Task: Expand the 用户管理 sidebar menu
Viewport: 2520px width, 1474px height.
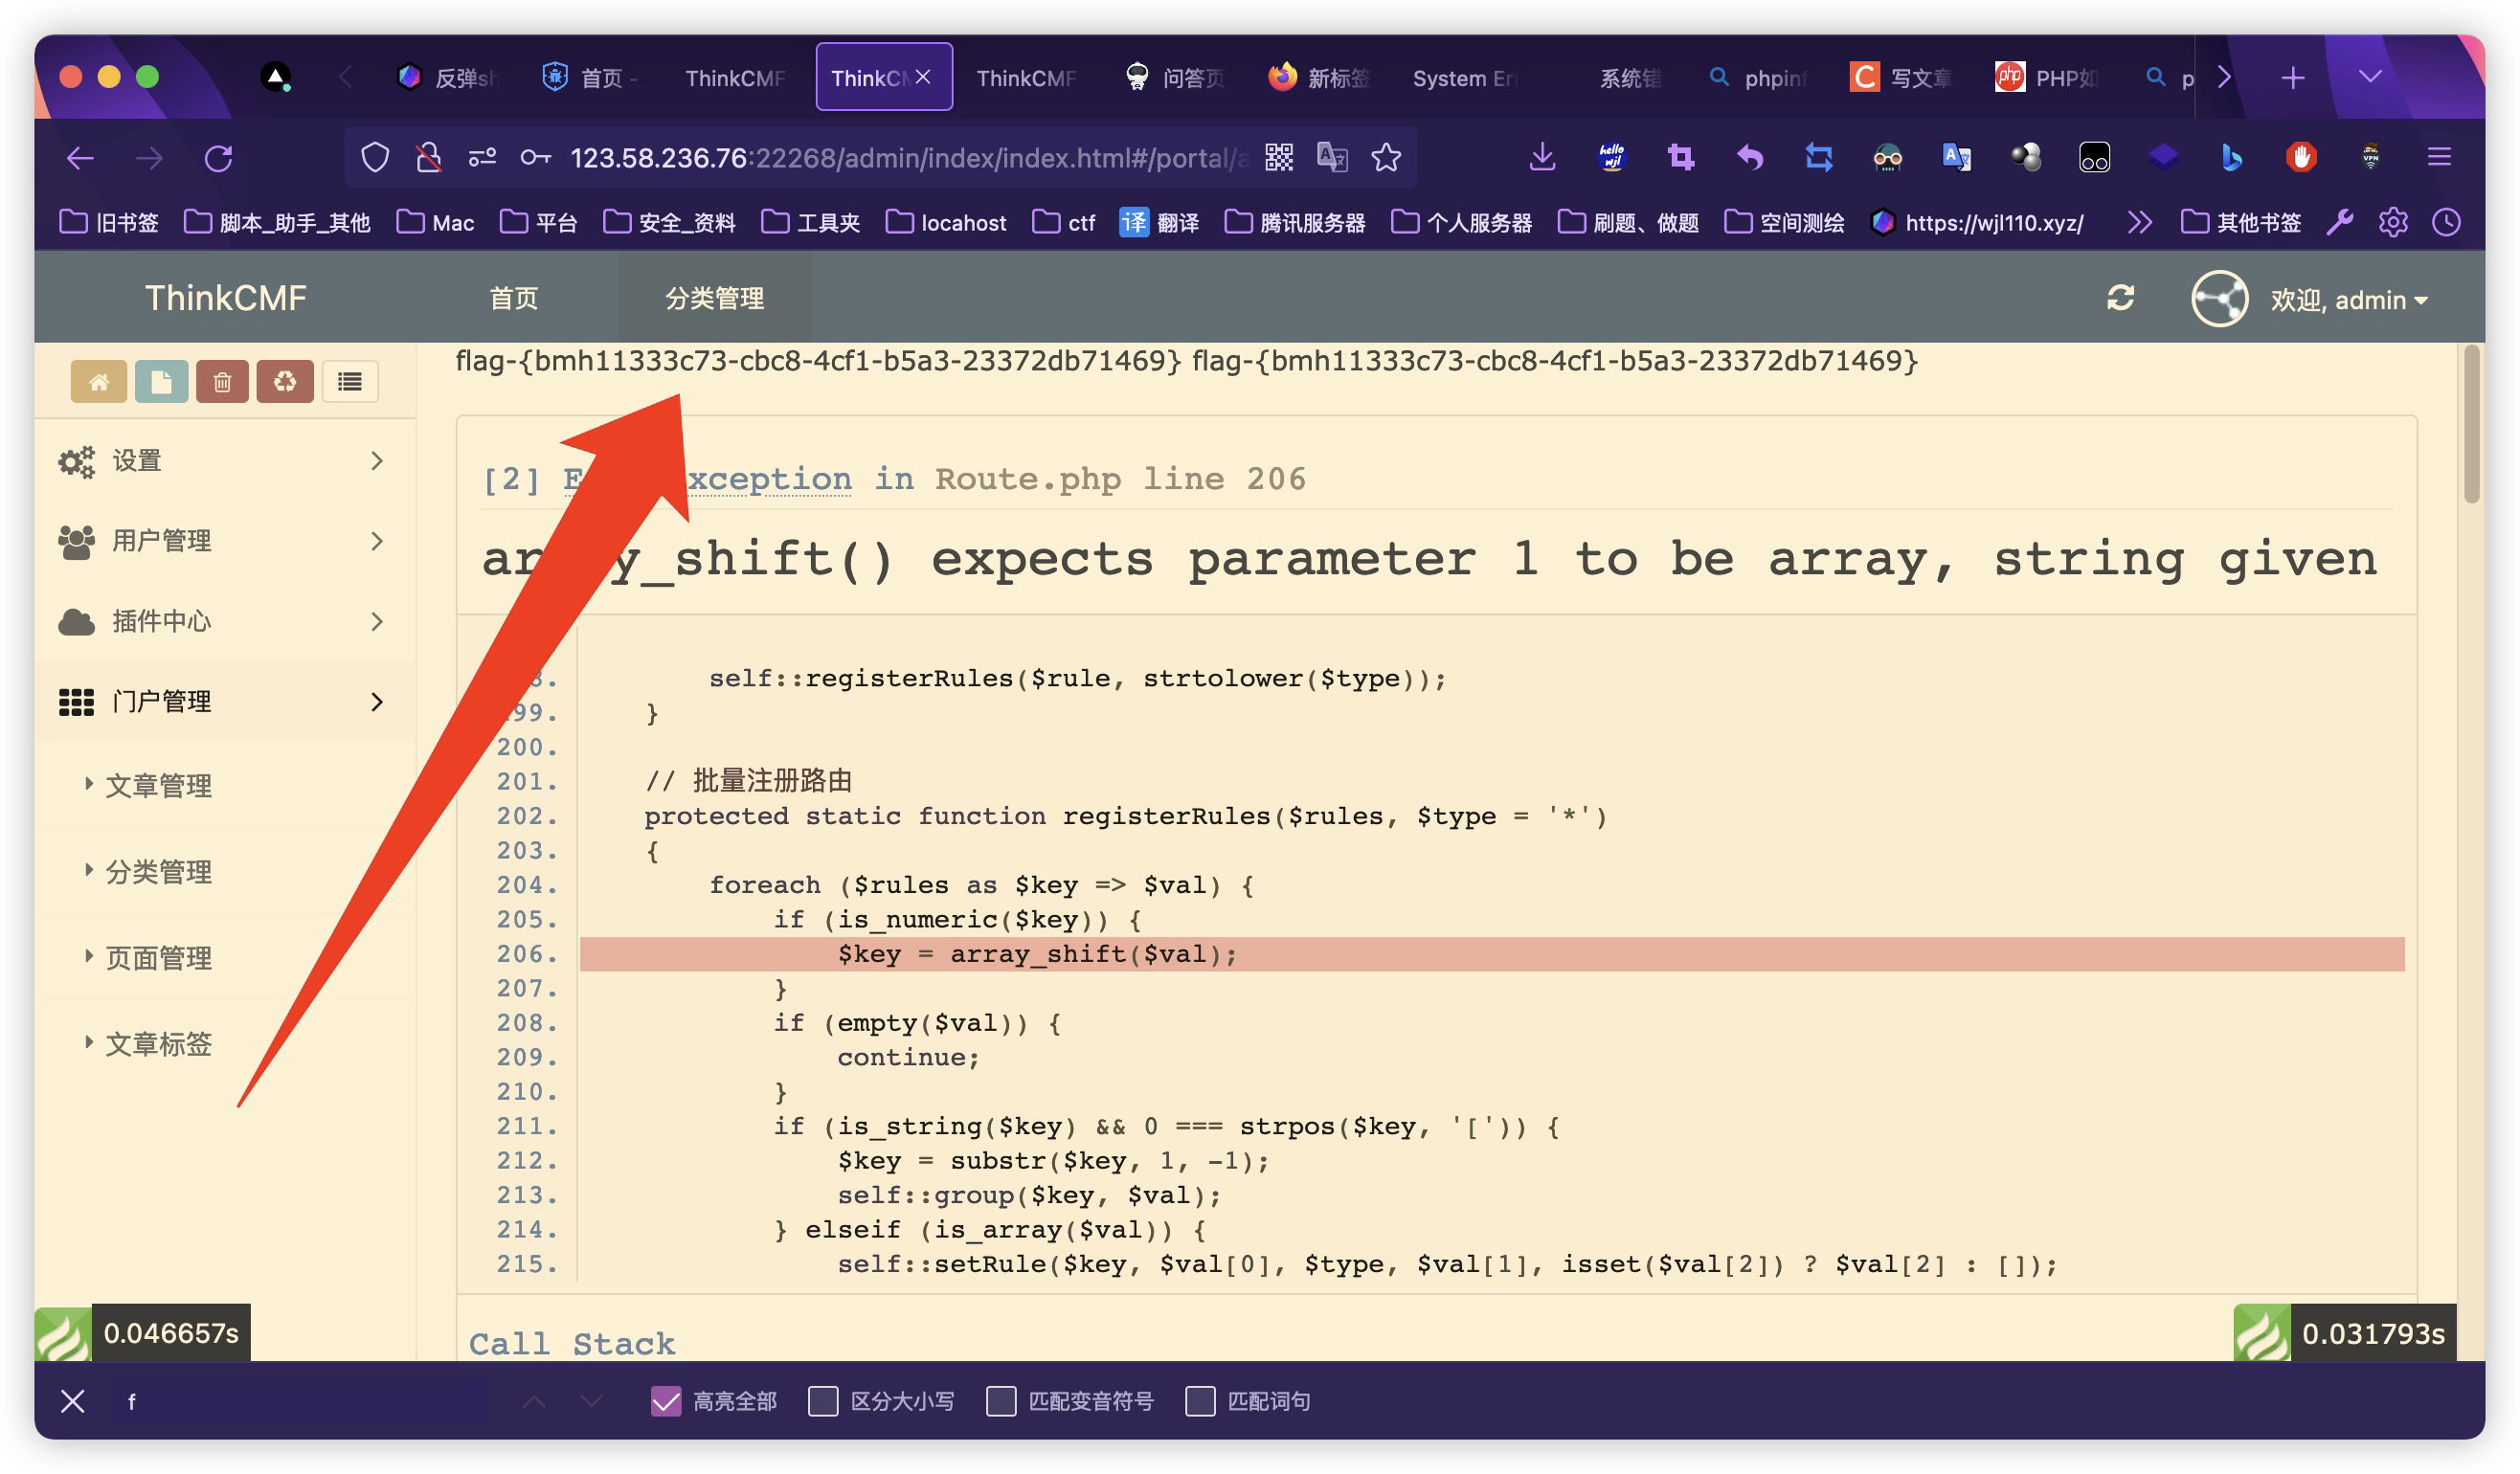Action: (x=224, y=541)
